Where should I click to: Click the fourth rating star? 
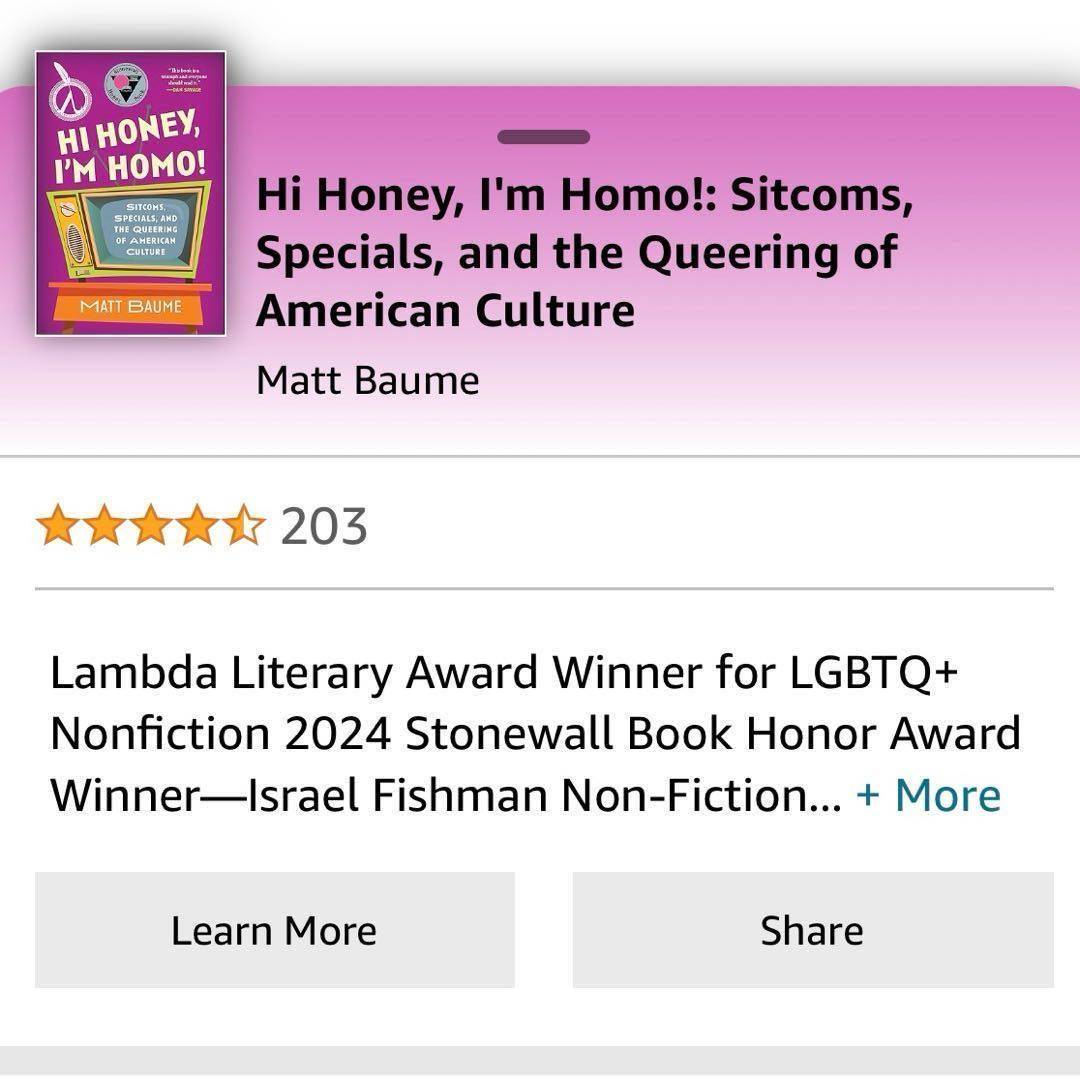(198, 526)
